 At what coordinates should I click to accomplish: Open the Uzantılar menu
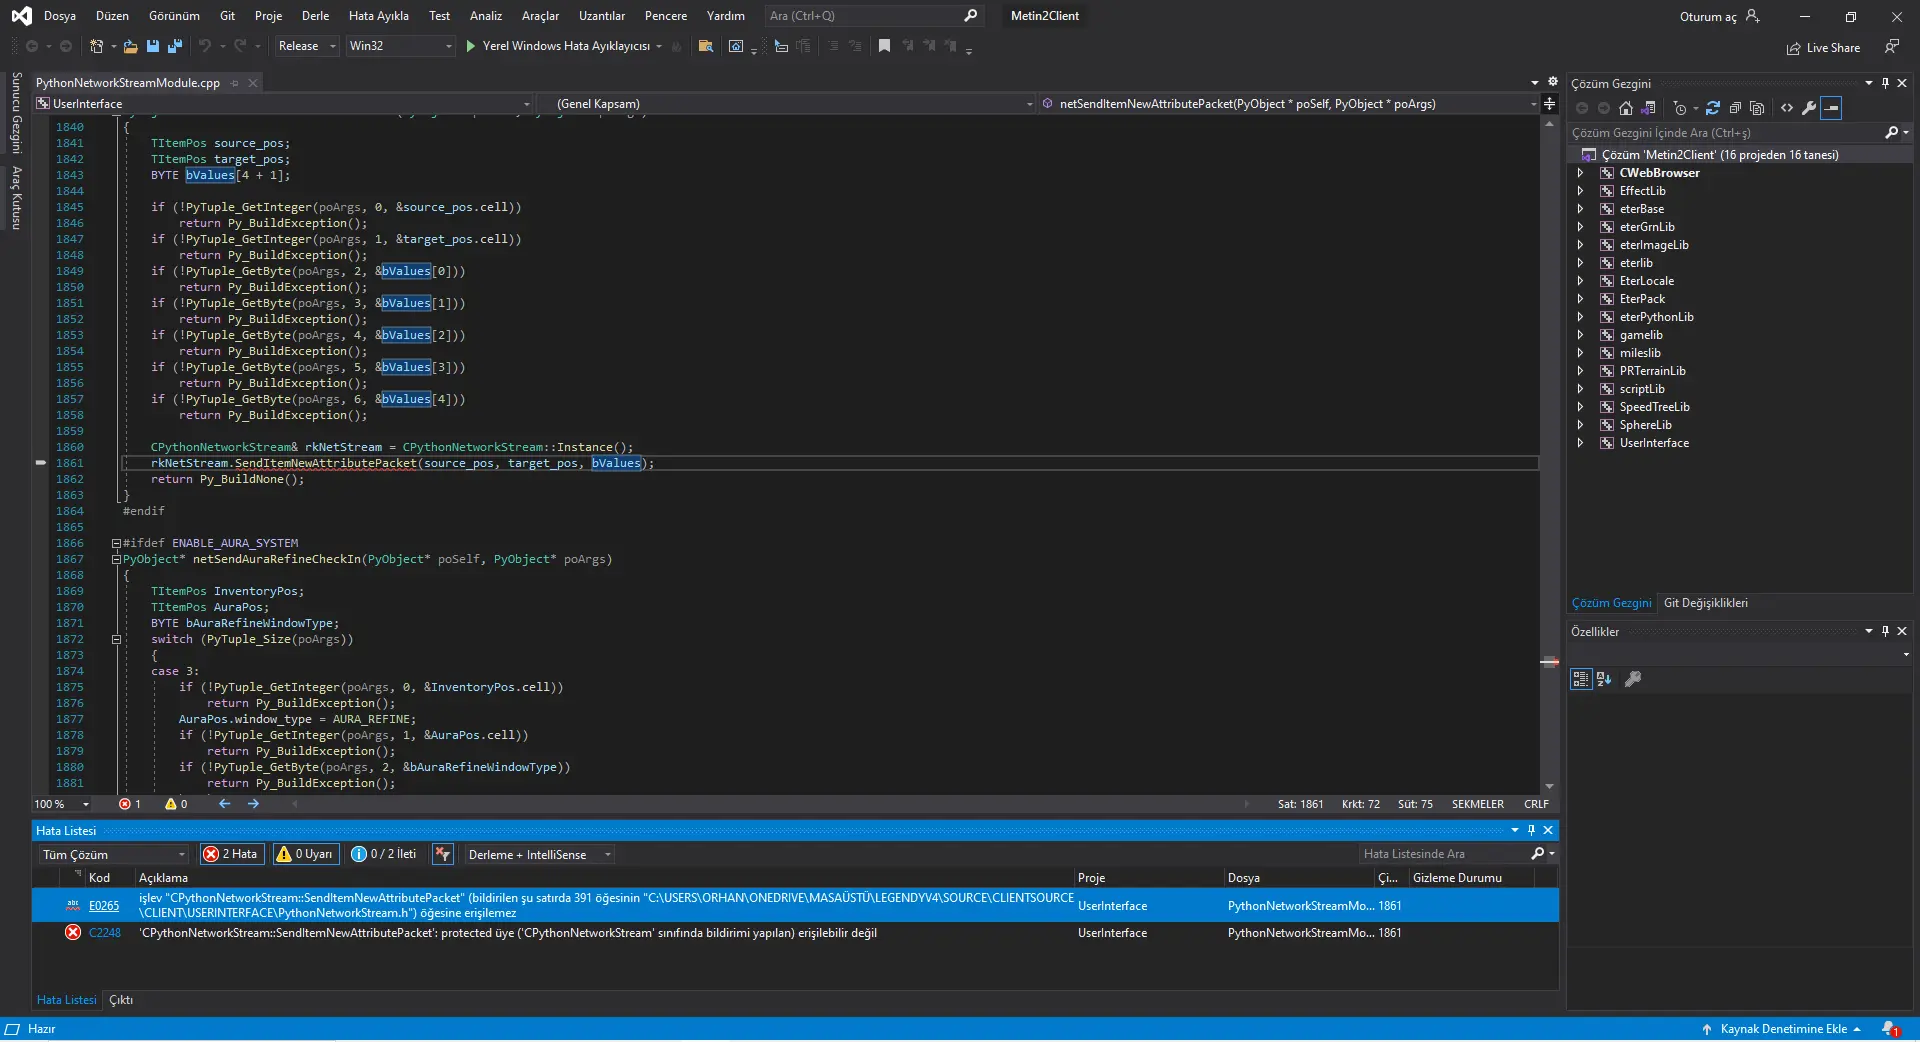(x=602, y=16)
